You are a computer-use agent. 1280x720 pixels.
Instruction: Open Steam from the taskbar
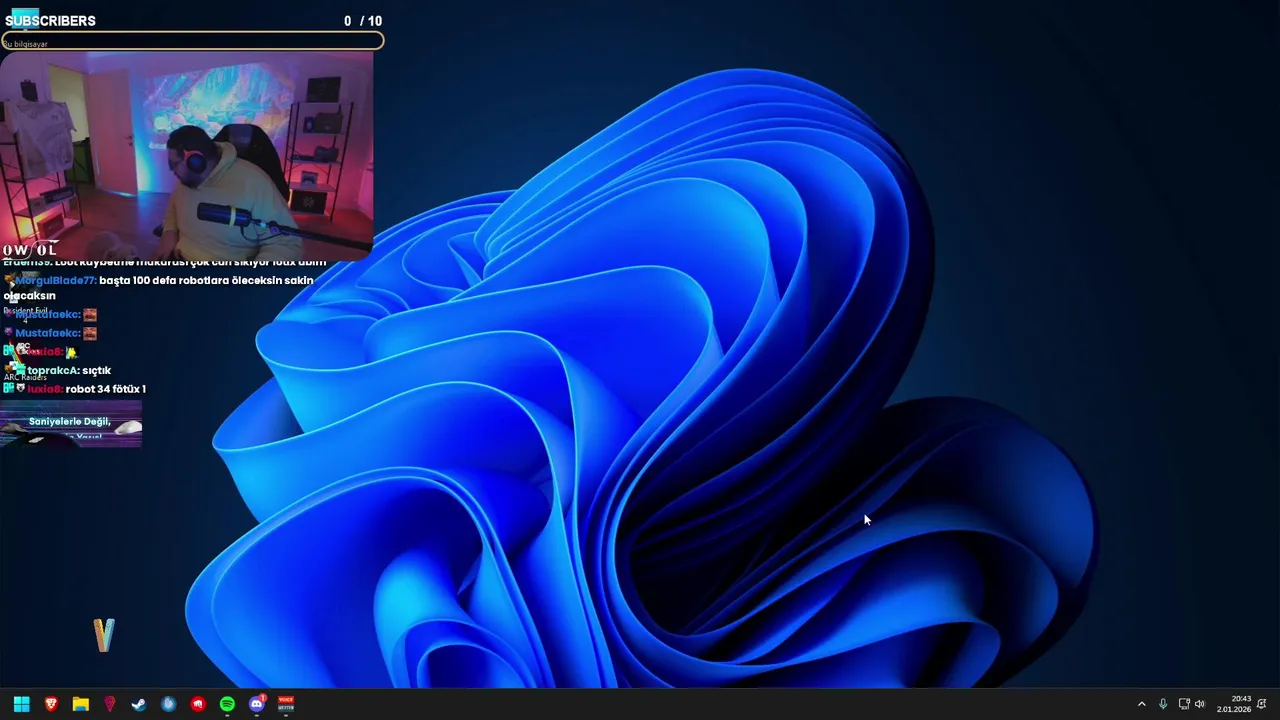tap(139, 704)
